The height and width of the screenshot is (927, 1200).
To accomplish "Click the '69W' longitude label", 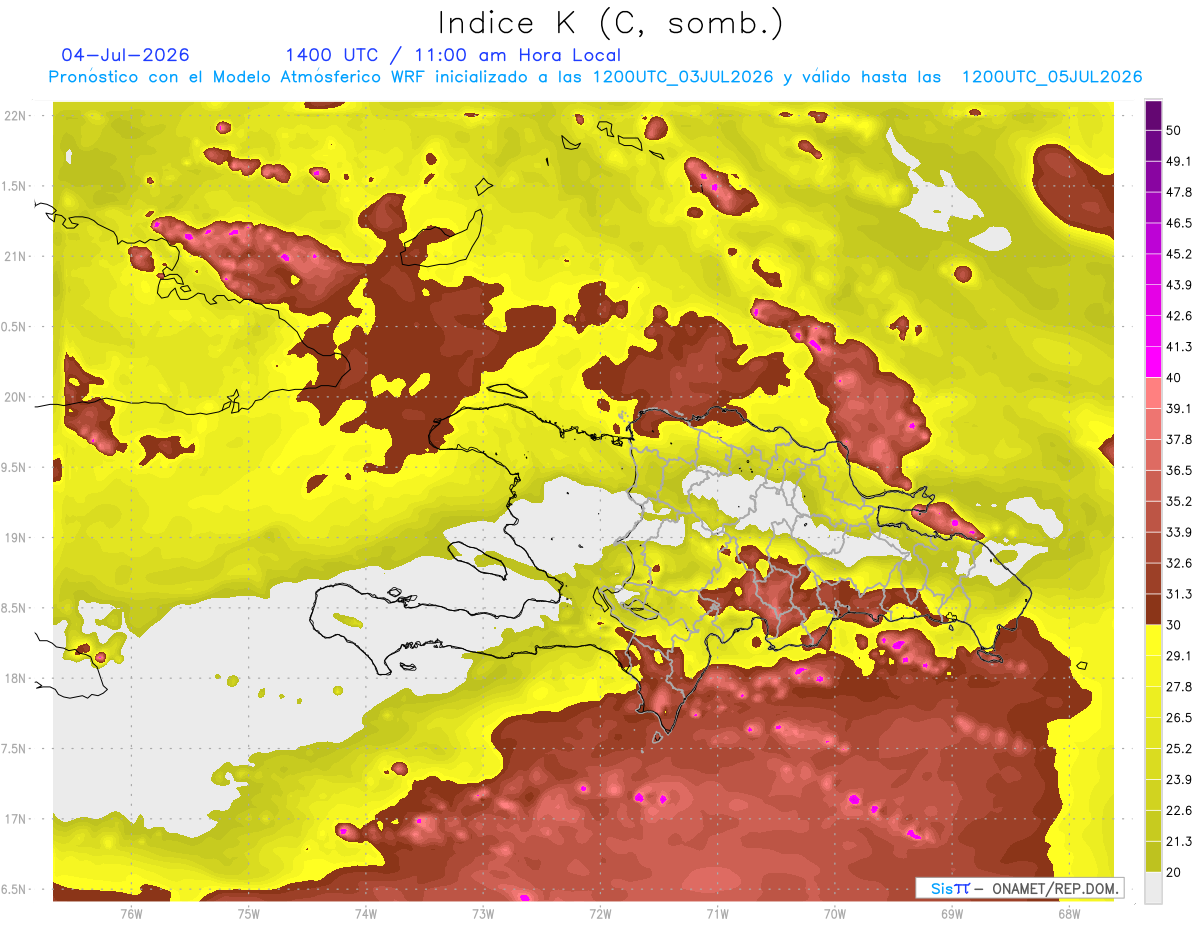I will click(x=952, y=914).
